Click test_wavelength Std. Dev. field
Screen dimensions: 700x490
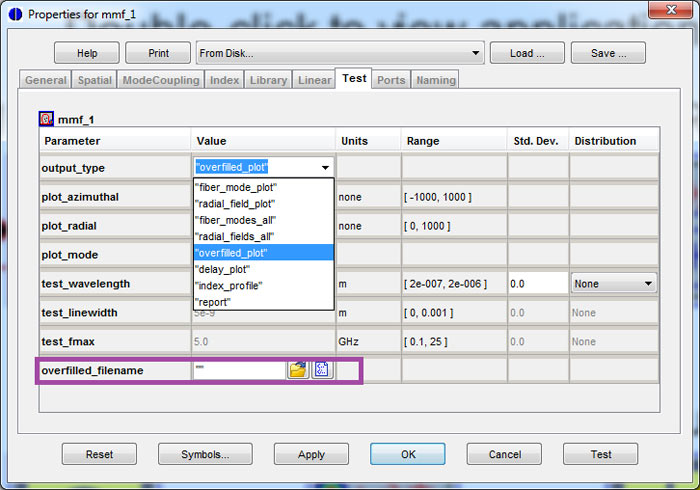[537, 284]
